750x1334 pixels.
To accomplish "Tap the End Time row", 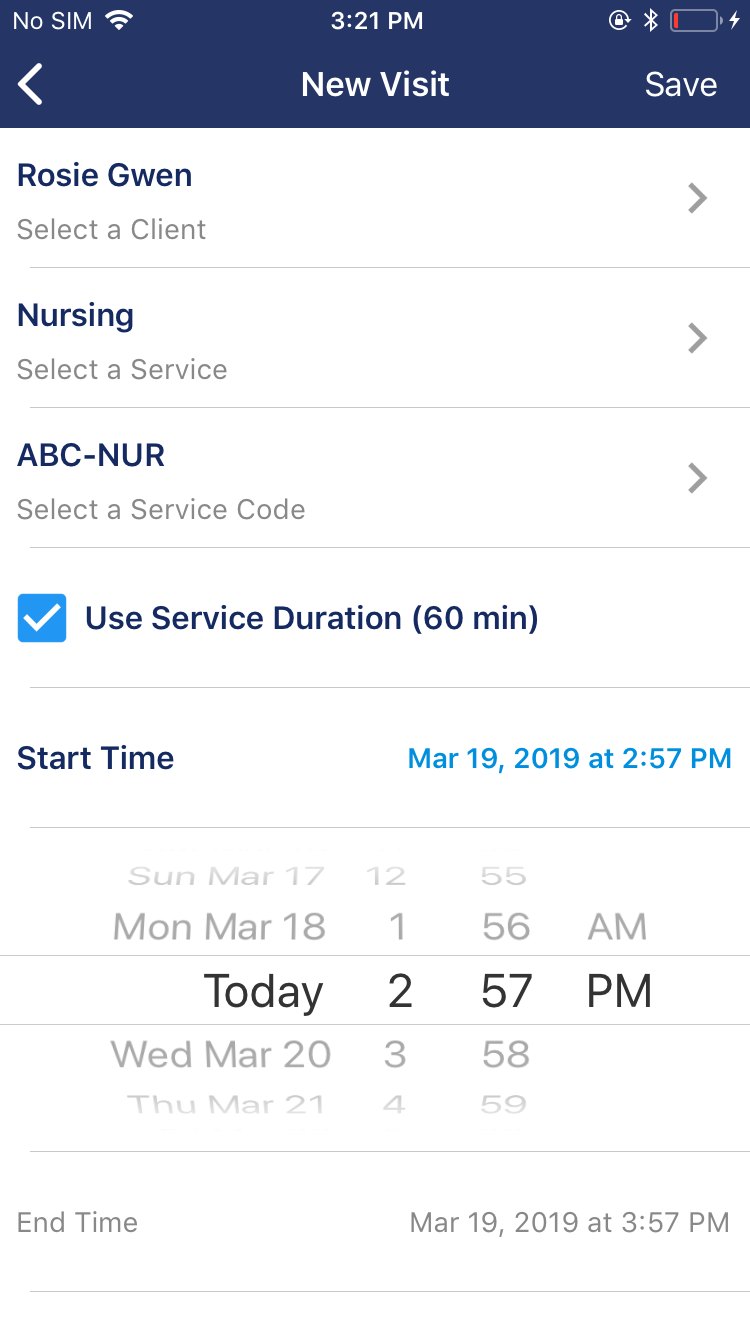I will pyautogui.click(x=374, y=1222).
